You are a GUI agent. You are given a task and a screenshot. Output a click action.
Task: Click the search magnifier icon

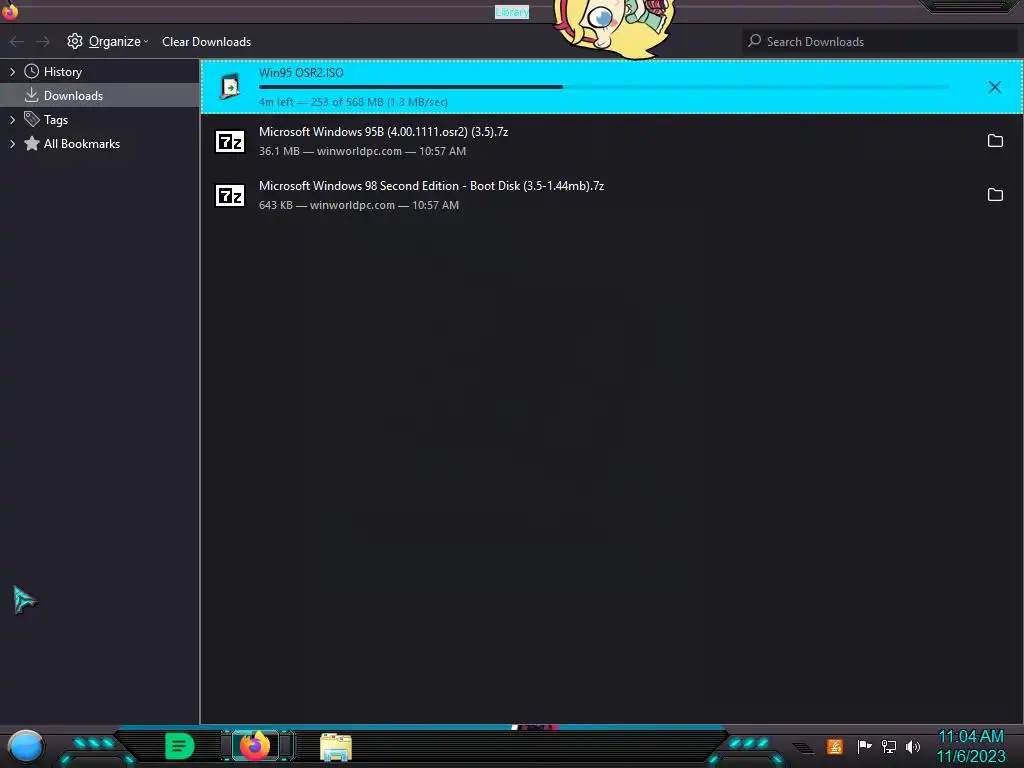[x=754, y=41]
